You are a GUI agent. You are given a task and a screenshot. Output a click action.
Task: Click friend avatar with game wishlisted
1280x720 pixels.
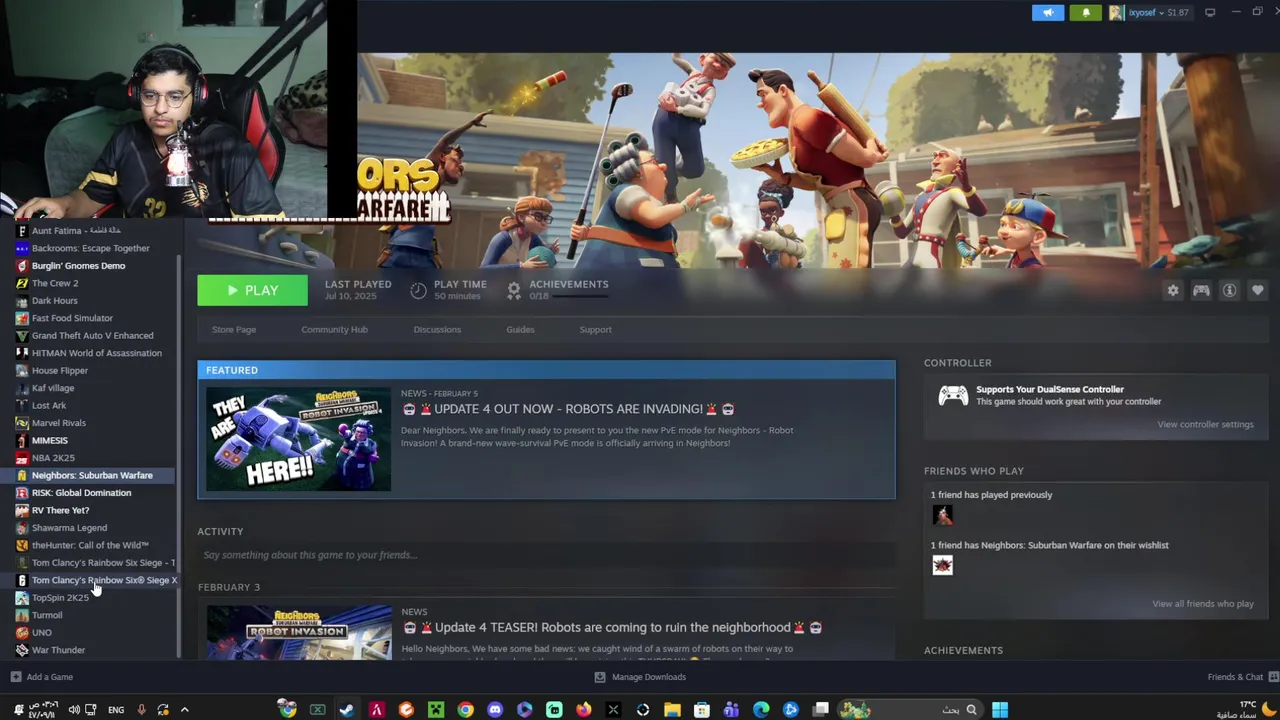(x=942, y=566)
